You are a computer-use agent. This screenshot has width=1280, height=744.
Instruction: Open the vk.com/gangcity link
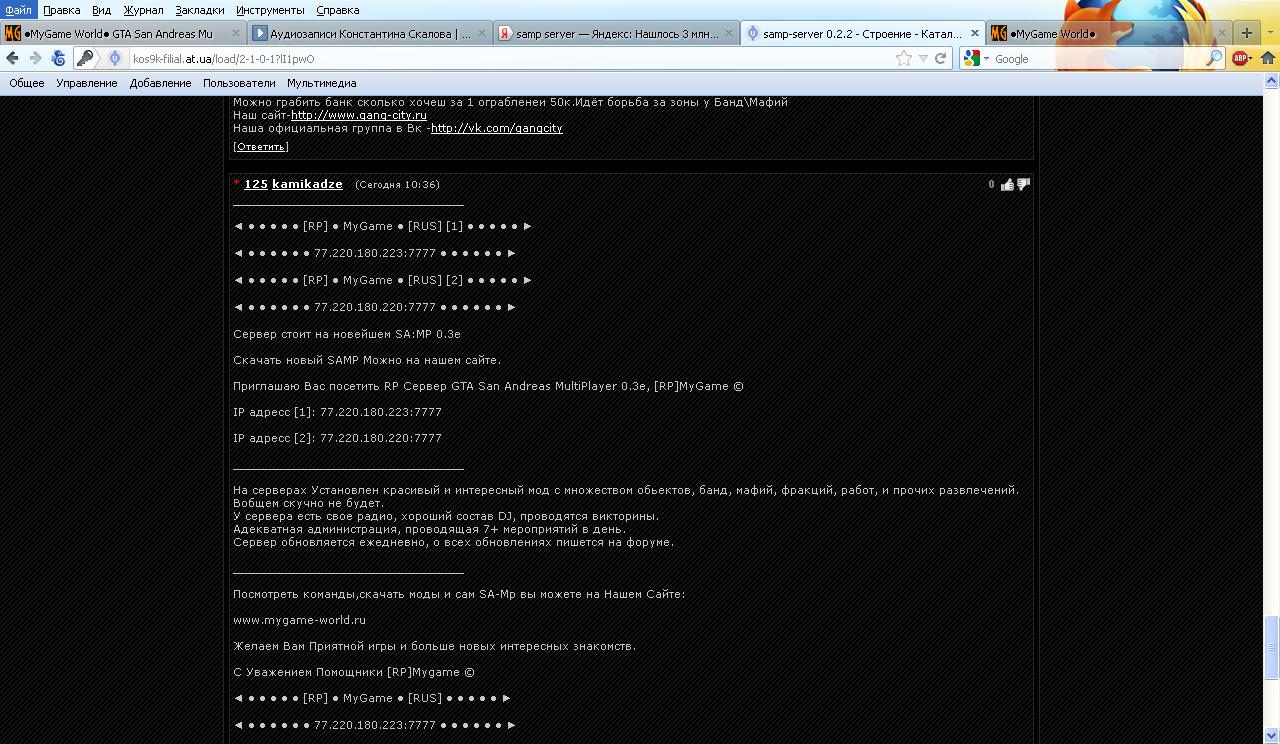pos(497,128)
